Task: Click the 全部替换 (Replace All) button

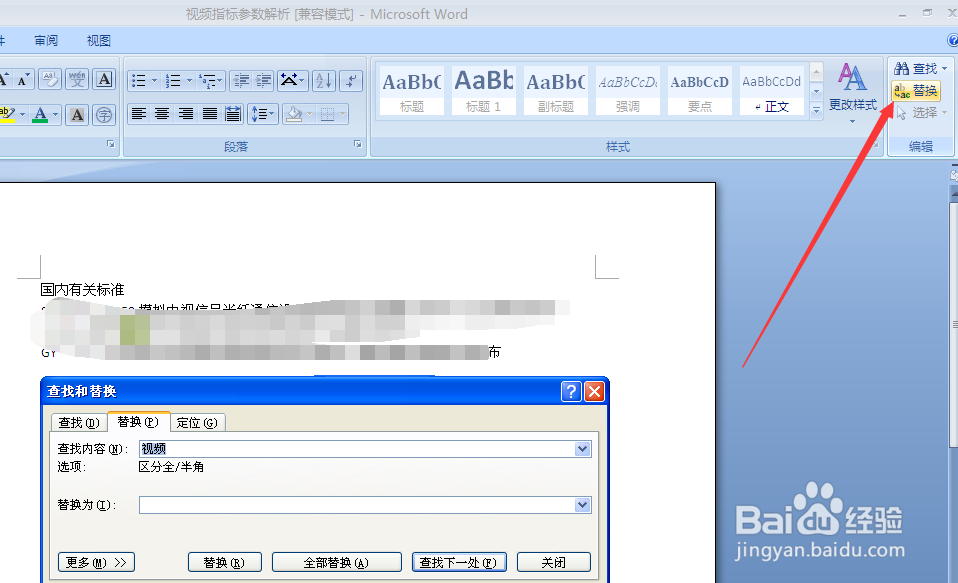Action: coord(336,561)
